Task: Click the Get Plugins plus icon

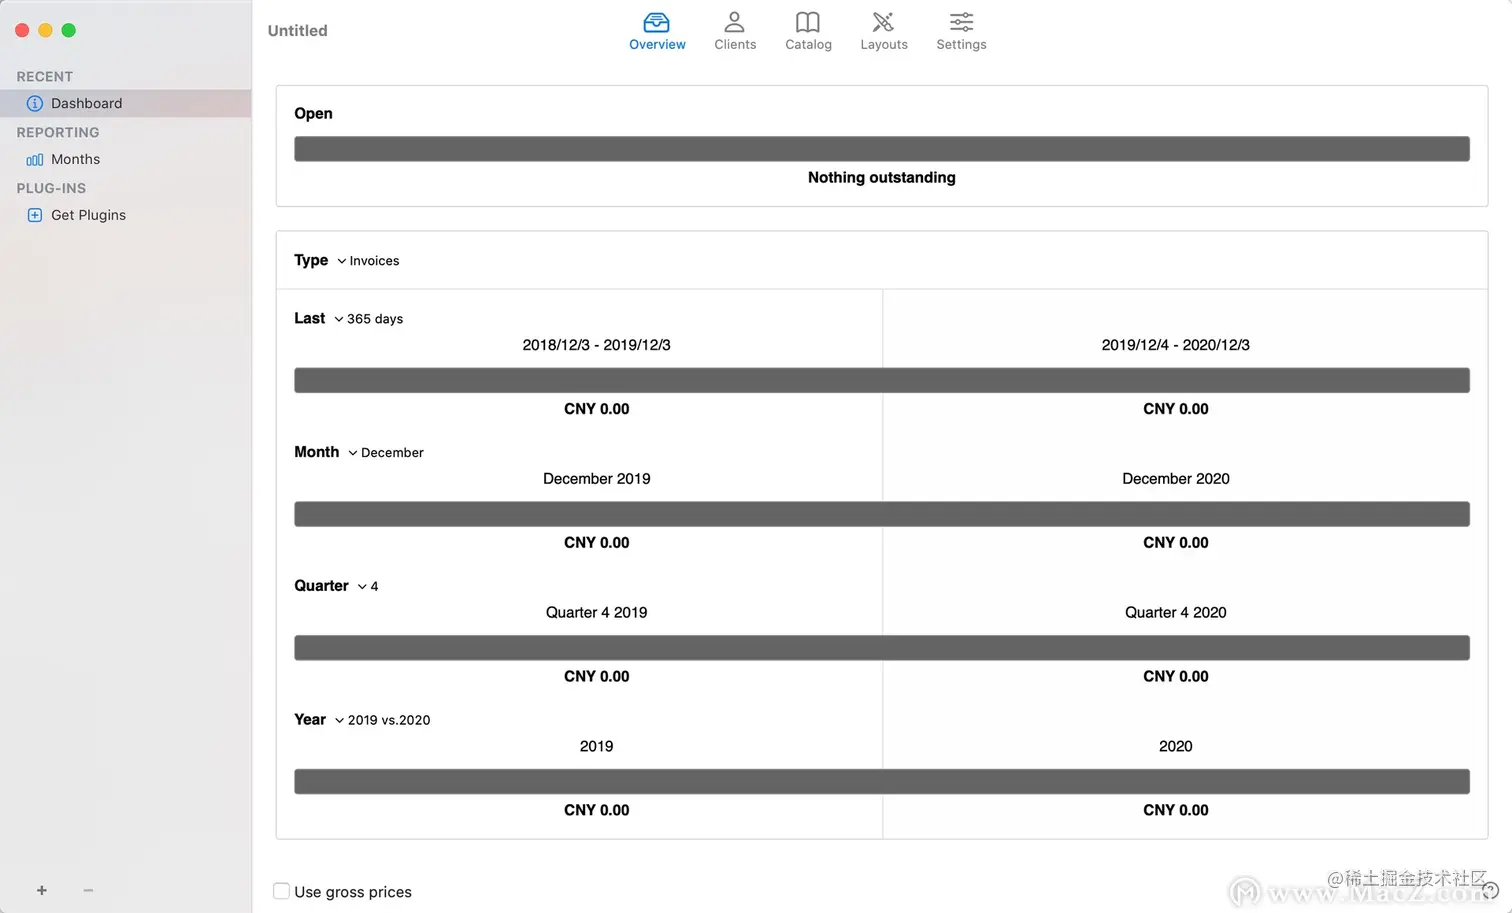Action: (x=35, y=215)
